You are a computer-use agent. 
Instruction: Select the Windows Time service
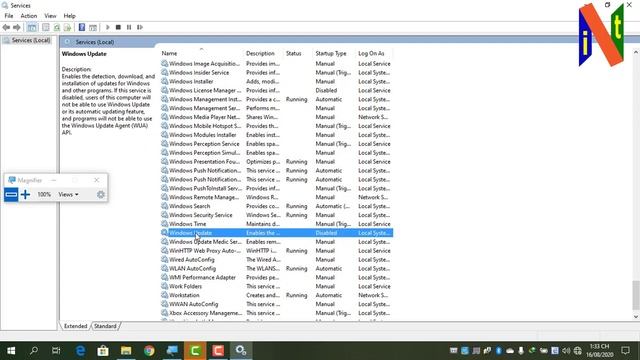point(276,224)
